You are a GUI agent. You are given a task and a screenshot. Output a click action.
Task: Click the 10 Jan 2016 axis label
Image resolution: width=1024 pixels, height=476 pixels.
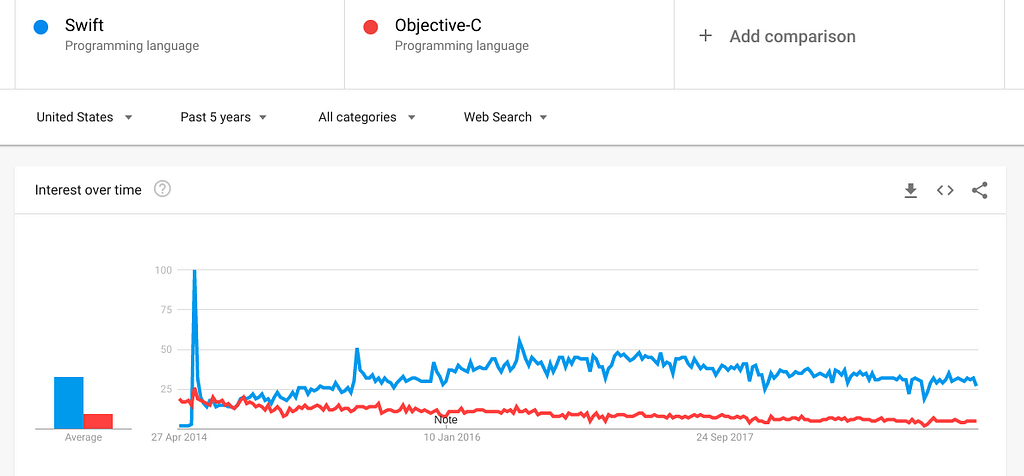click(452, 437)
